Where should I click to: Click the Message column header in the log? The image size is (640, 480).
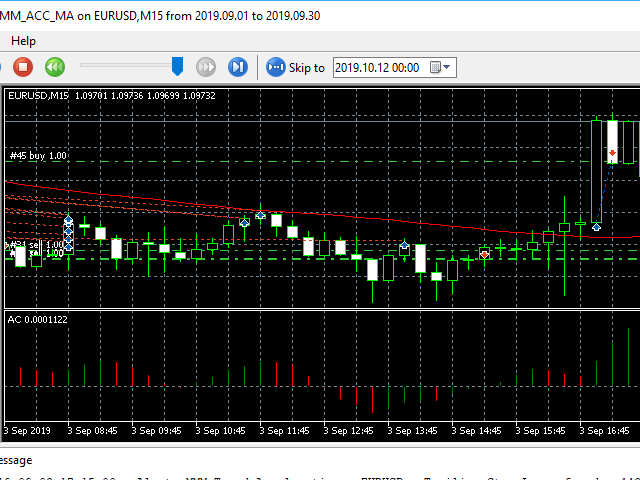click(16, 460)
